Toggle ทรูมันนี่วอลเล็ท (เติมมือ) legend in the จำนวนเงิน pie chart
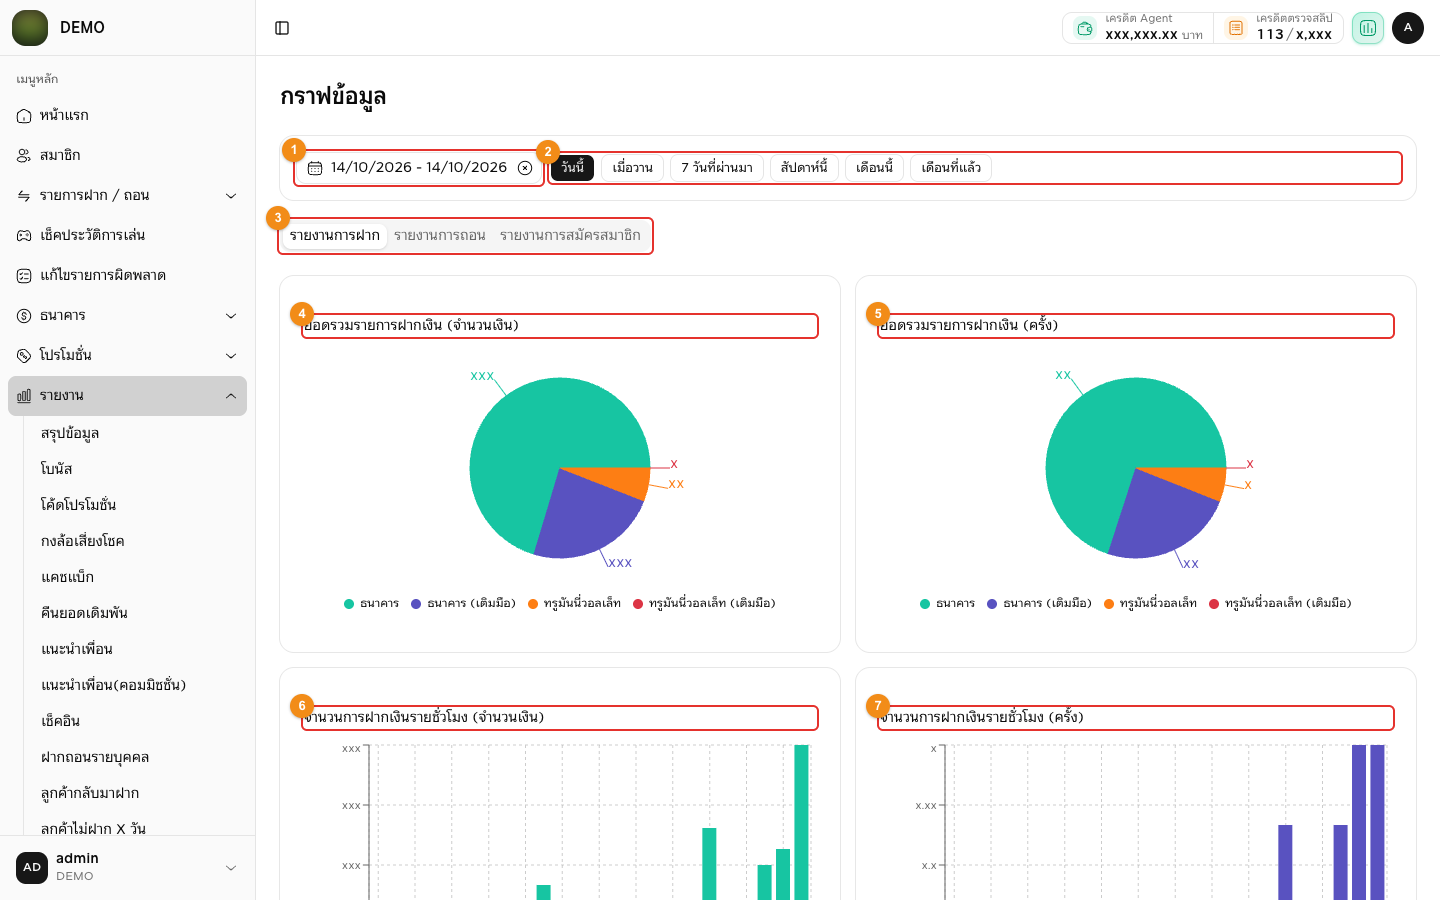 pyautogui.click(x=704, y=604)
